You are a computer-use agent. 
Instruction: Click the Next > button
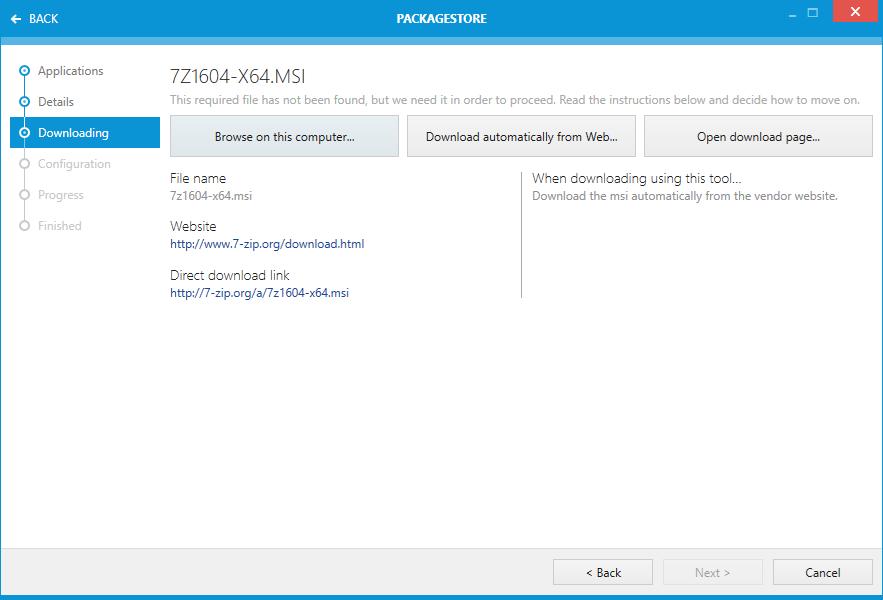[x=712, y=573]
